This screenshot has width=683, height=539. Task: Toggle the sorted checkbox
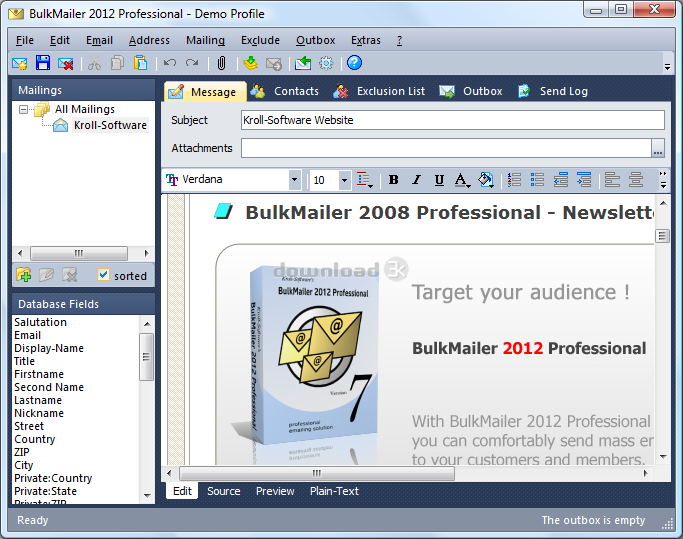click(x=103, y=275)
